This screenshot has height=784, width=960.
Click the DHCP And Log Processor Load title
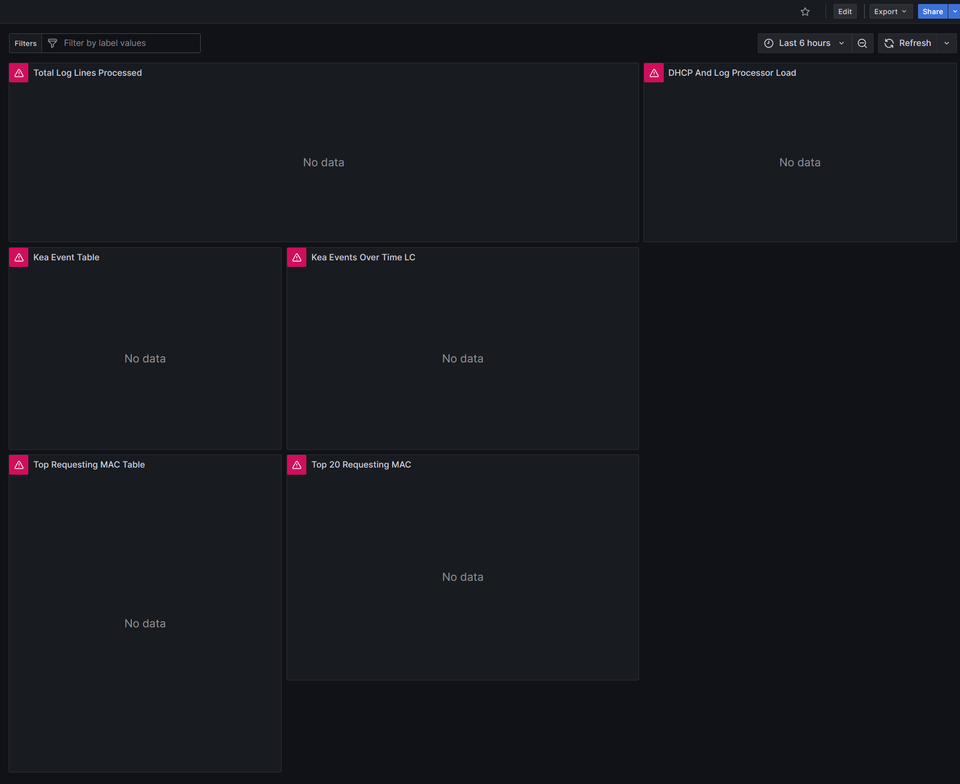pyautogui.click(x=732, y=73)
